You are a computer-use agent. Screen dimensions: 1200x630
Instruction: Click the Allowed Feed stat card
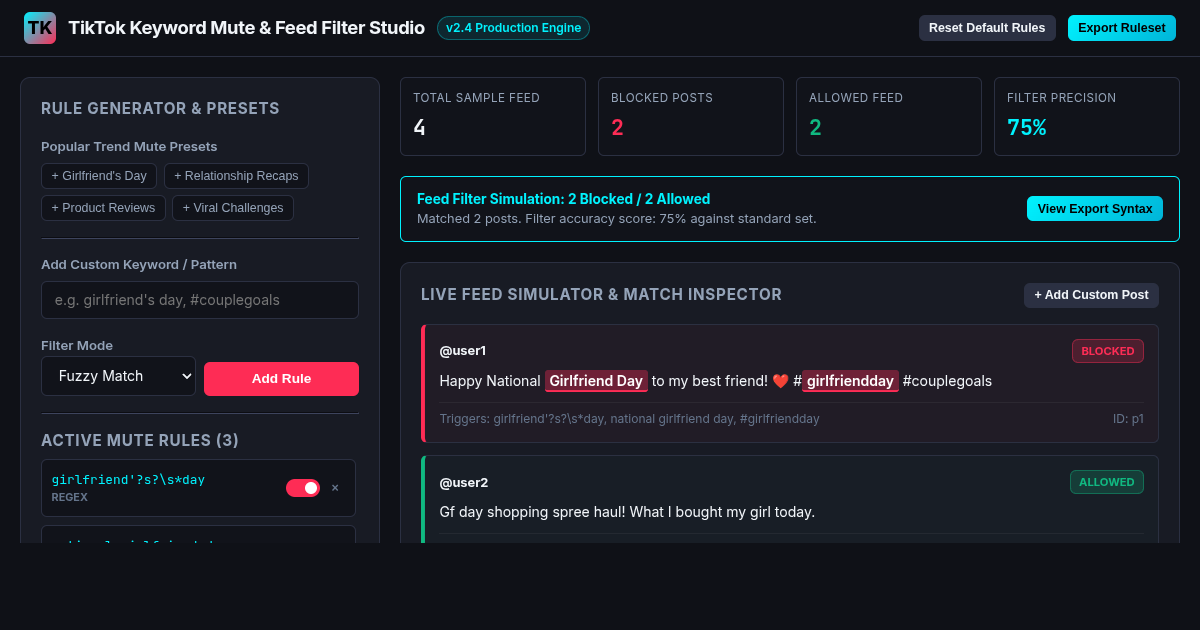click(x=889, y=117)
